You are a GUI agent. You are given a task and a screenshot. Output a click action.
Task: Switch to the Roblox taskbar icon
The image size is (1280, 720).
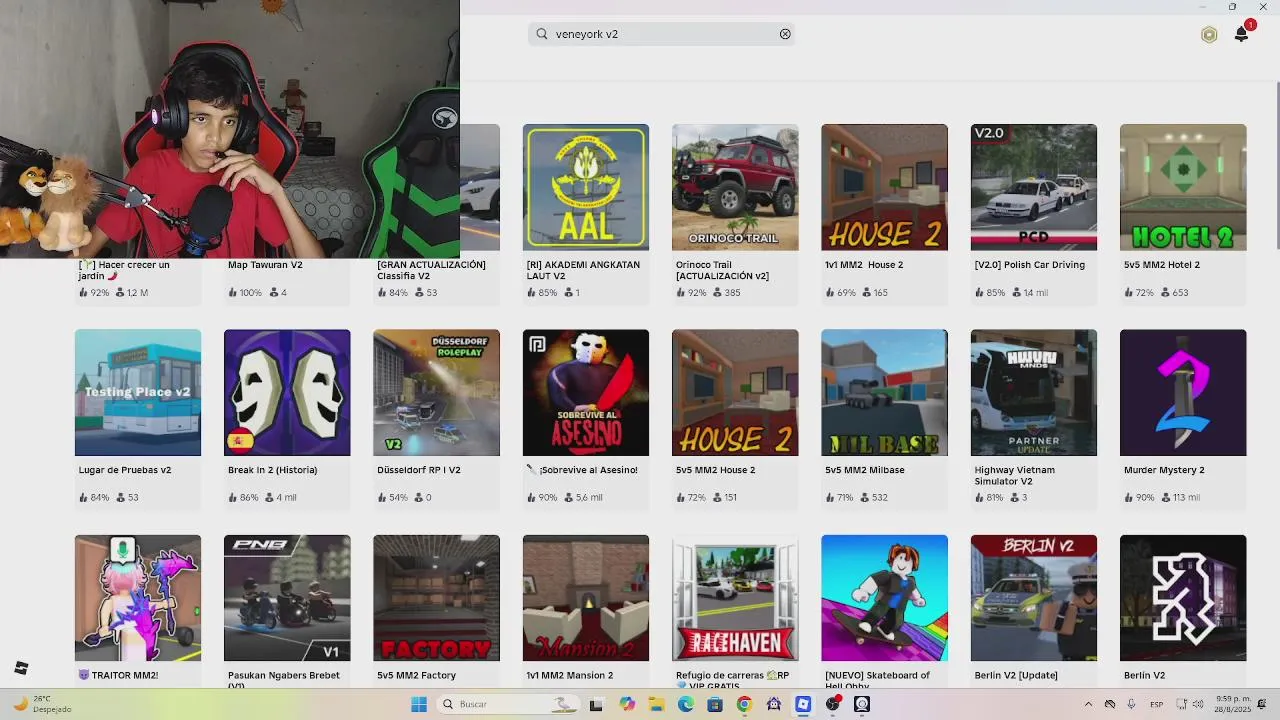tap(803, 704)
